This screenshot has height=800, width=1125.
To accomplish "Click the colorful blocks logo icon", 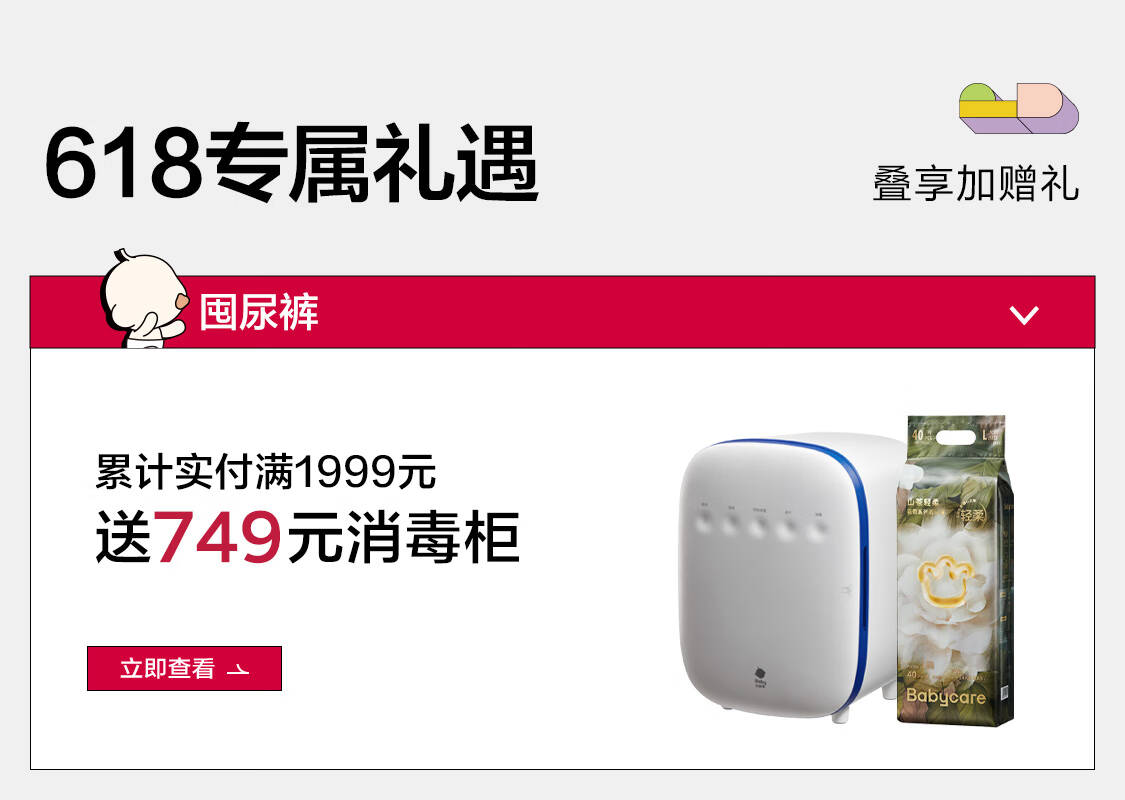I will [1019, 108].
